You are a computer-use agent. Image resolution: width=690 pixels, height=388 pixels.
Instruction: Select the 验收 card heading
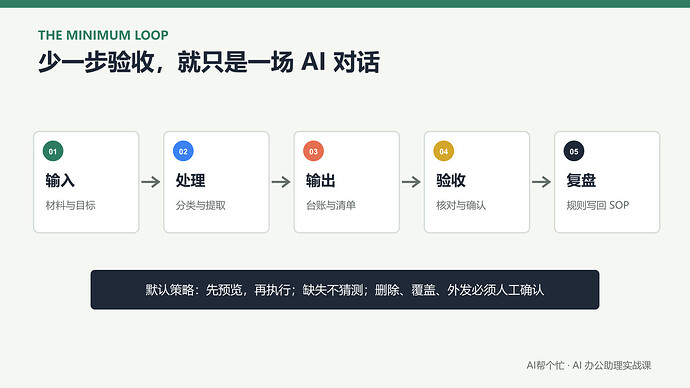click(x=451, y=180)
